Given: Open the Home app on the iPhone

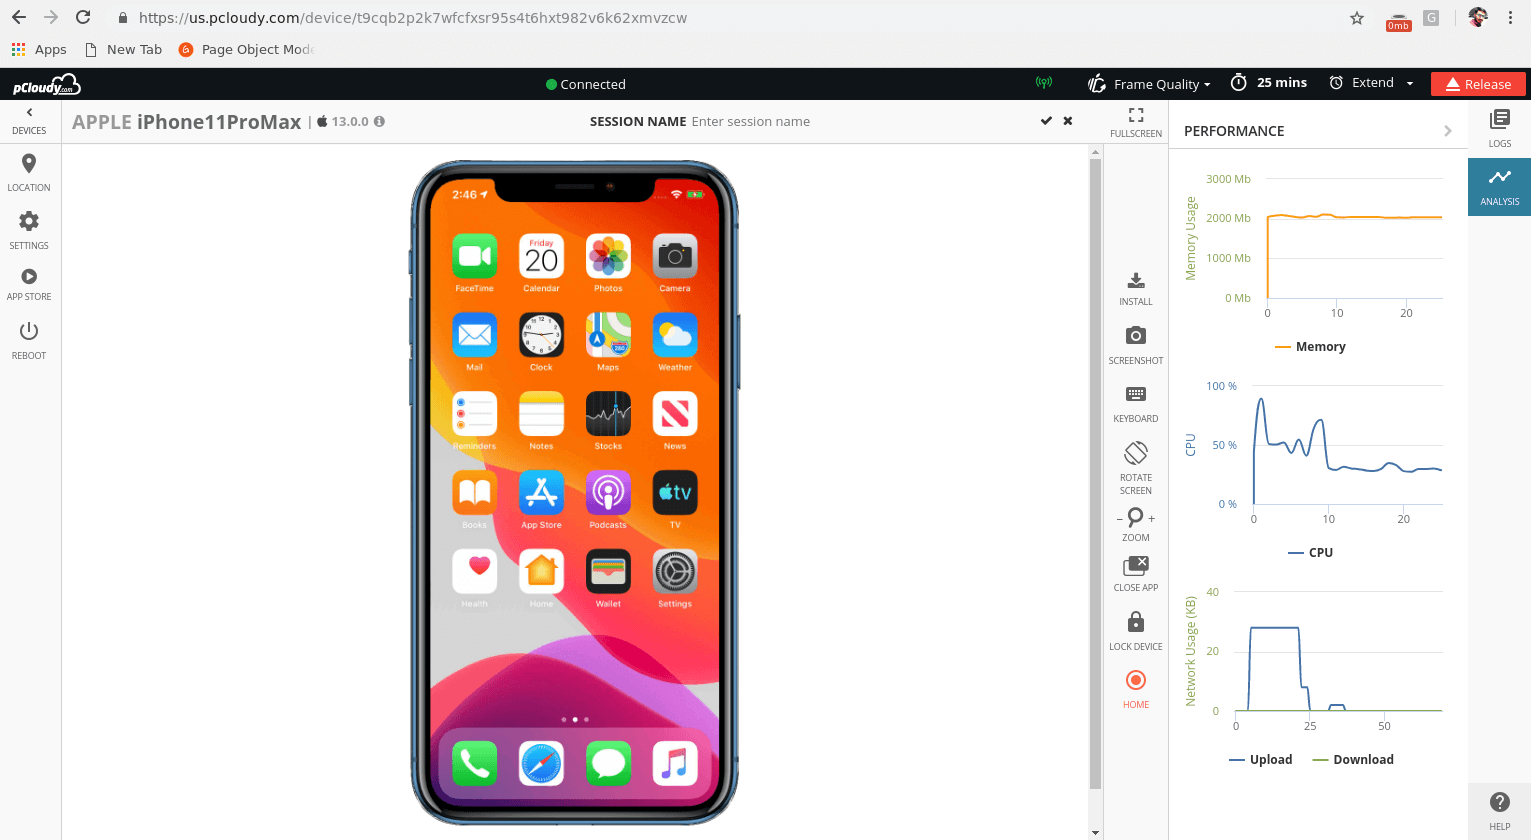Looking at the screenshot, I should pyautogui.click(x=541, y=572).
